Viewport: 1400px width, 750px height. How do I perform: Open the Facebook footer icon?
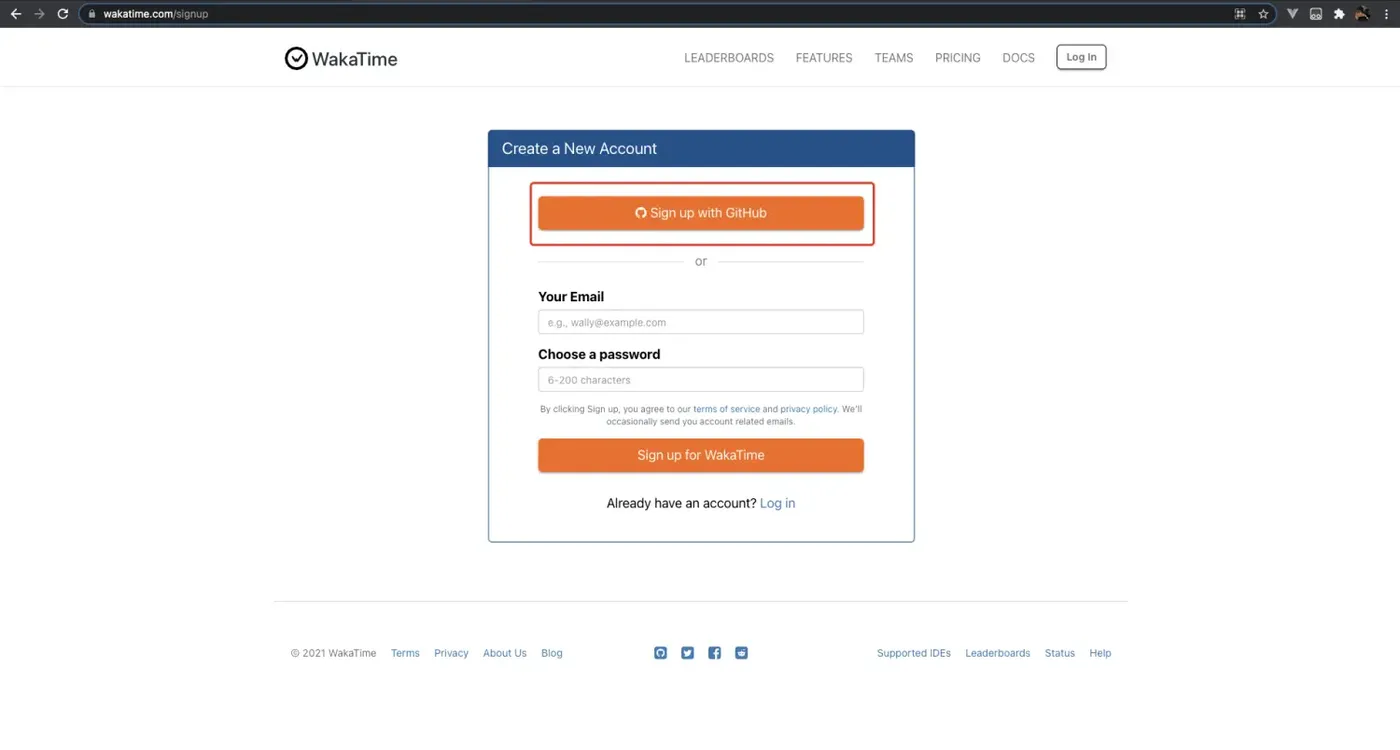[714, 653]
